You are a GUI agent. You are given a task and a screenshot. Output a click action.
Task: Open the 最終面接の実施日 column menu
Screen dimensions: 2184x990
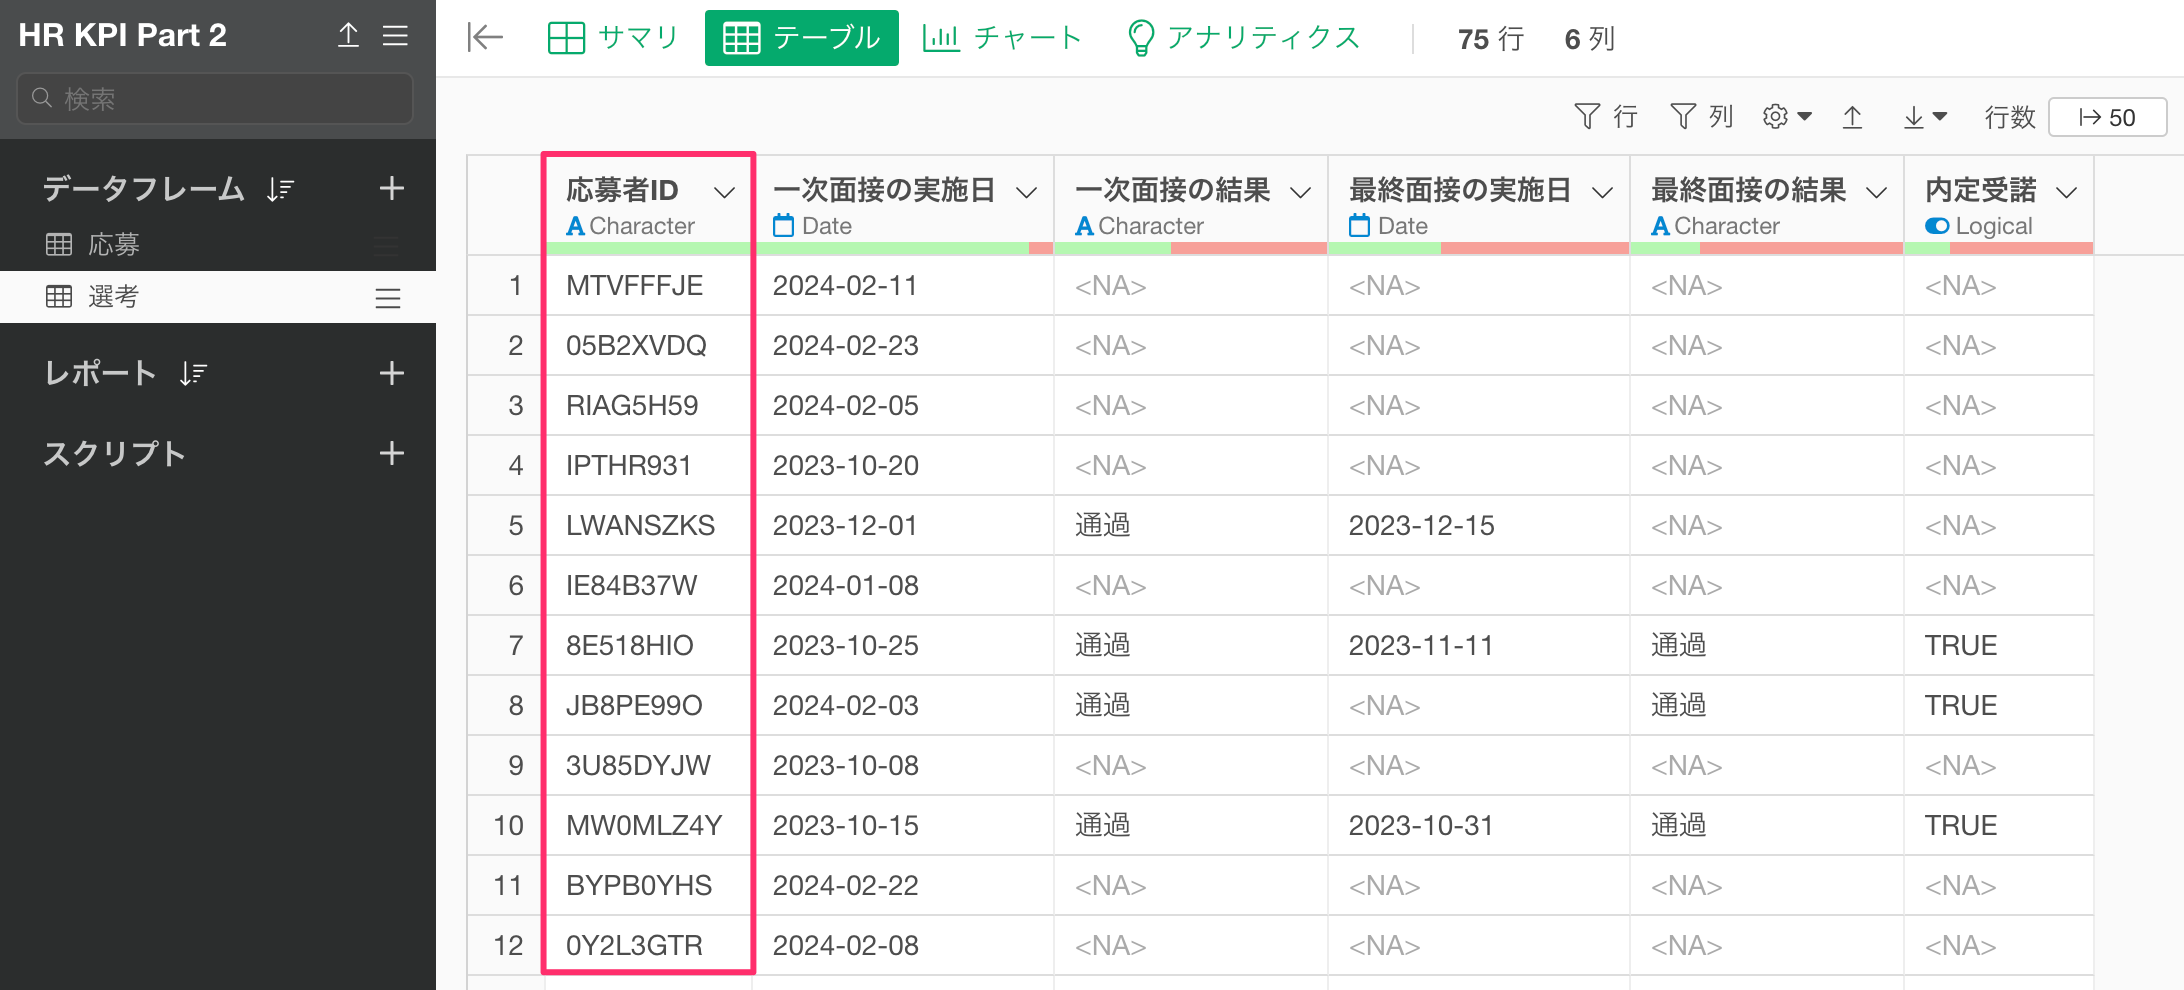(x=1603, y=192)
